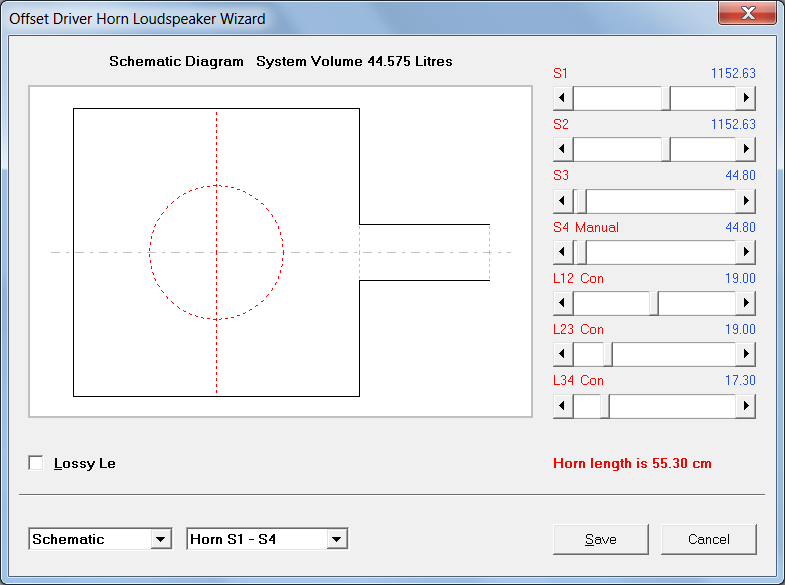Click the Schematic Diagram heading
Screen dimensions: 785x585
tap(176, 62)
